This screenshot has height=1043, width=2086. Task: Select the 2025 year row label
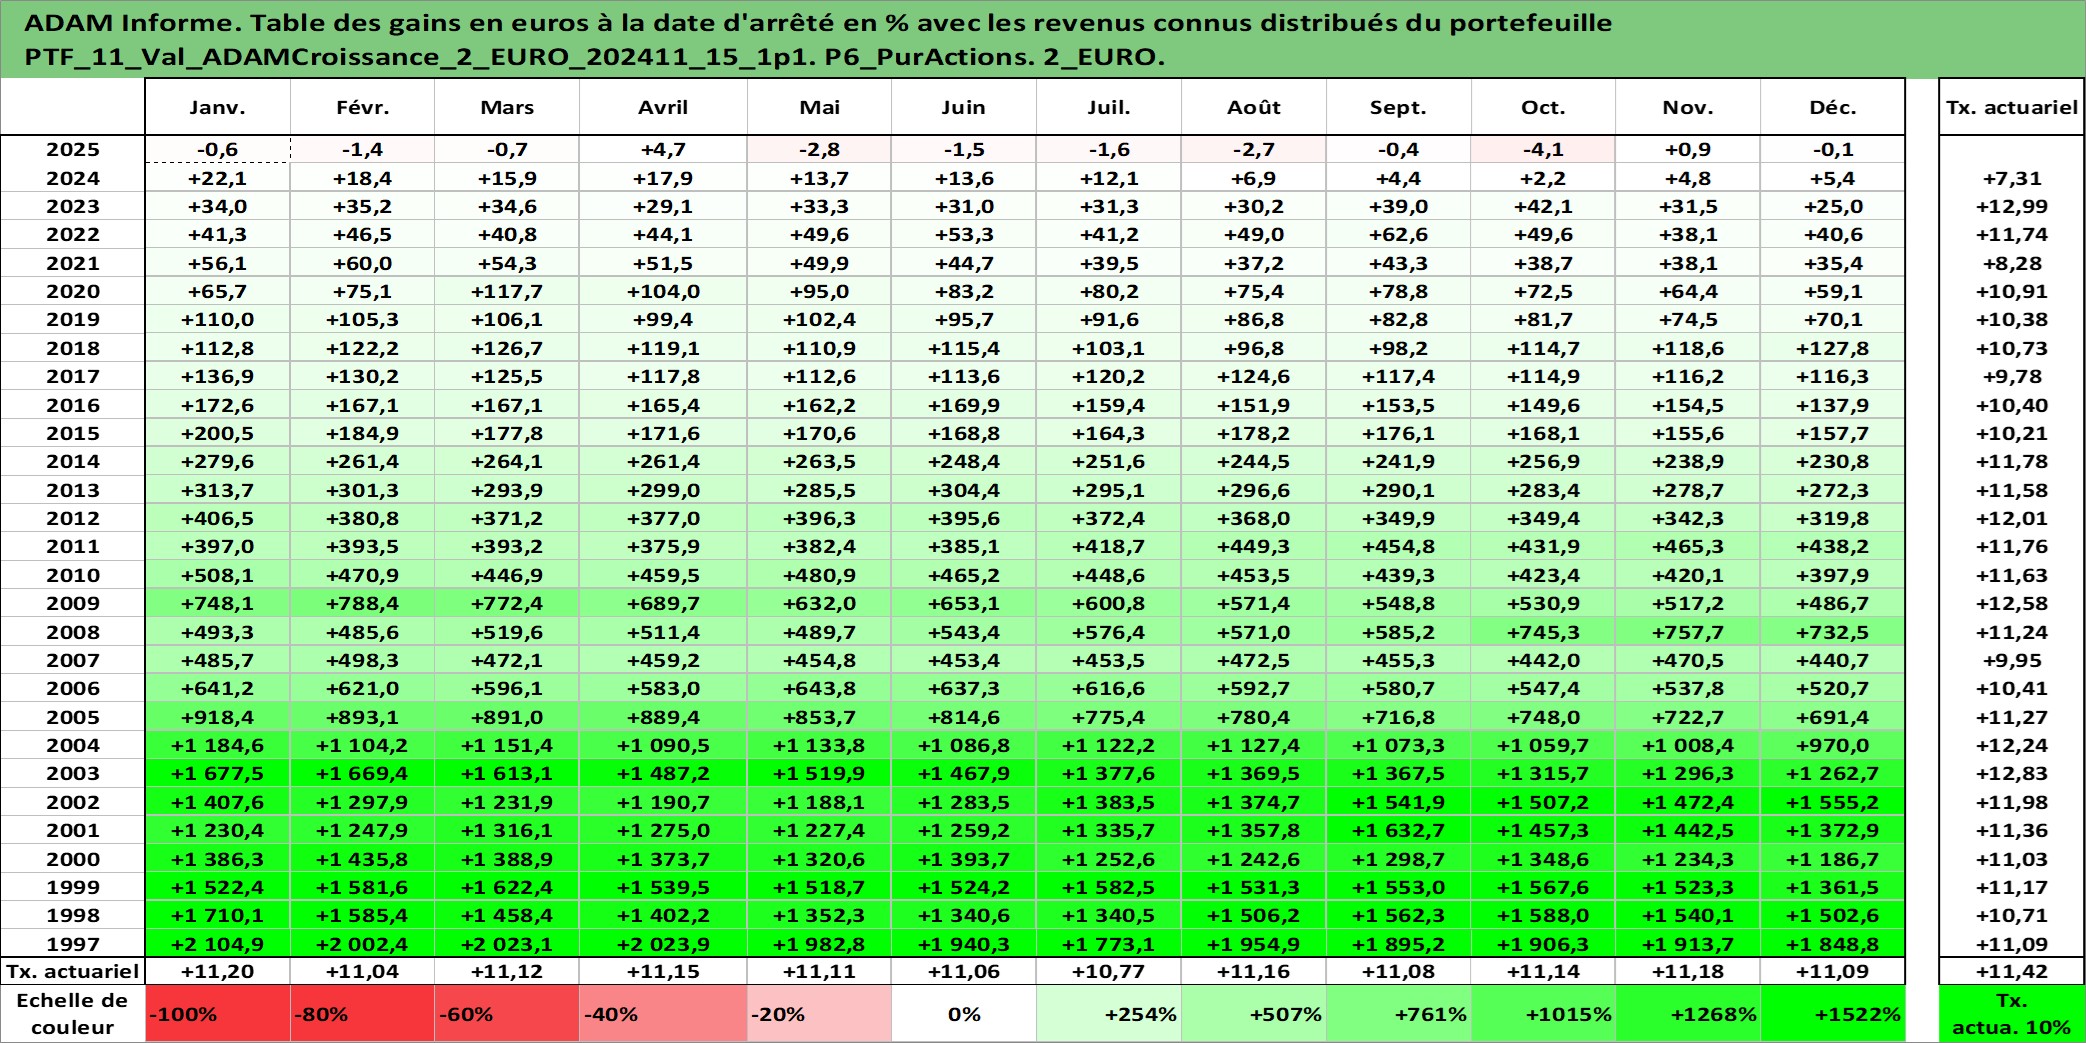click(73, 149)
